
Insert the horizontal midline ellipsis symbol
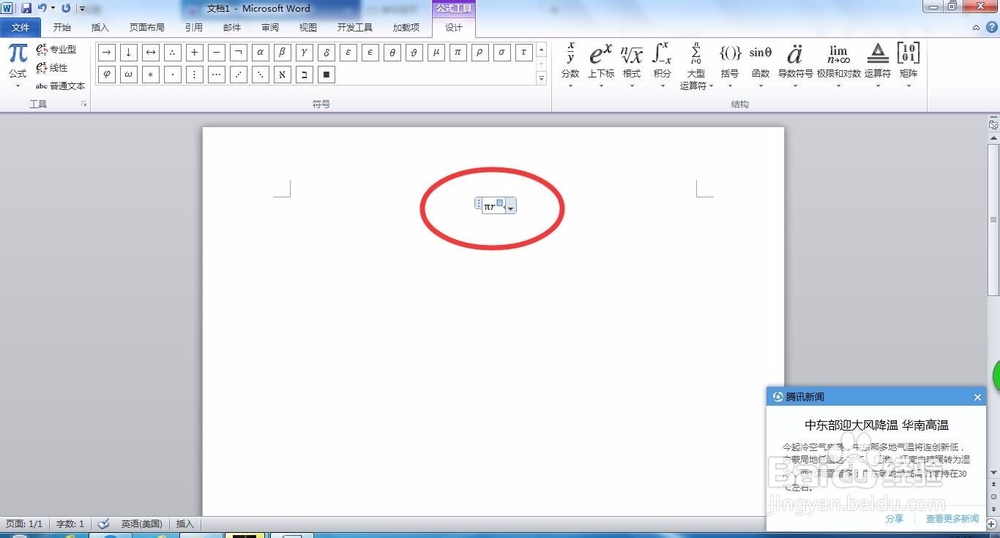[x=216, y=75]
